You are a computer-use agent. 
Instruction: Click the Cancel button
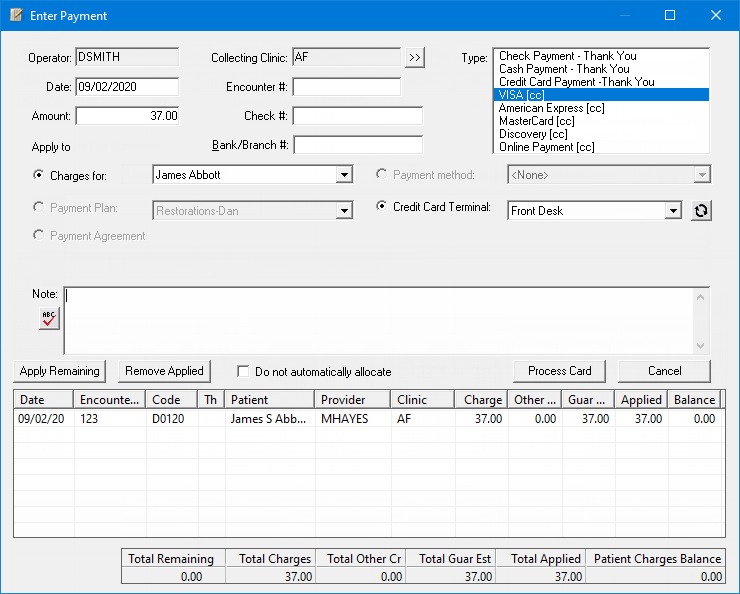[x=664, y=371]
